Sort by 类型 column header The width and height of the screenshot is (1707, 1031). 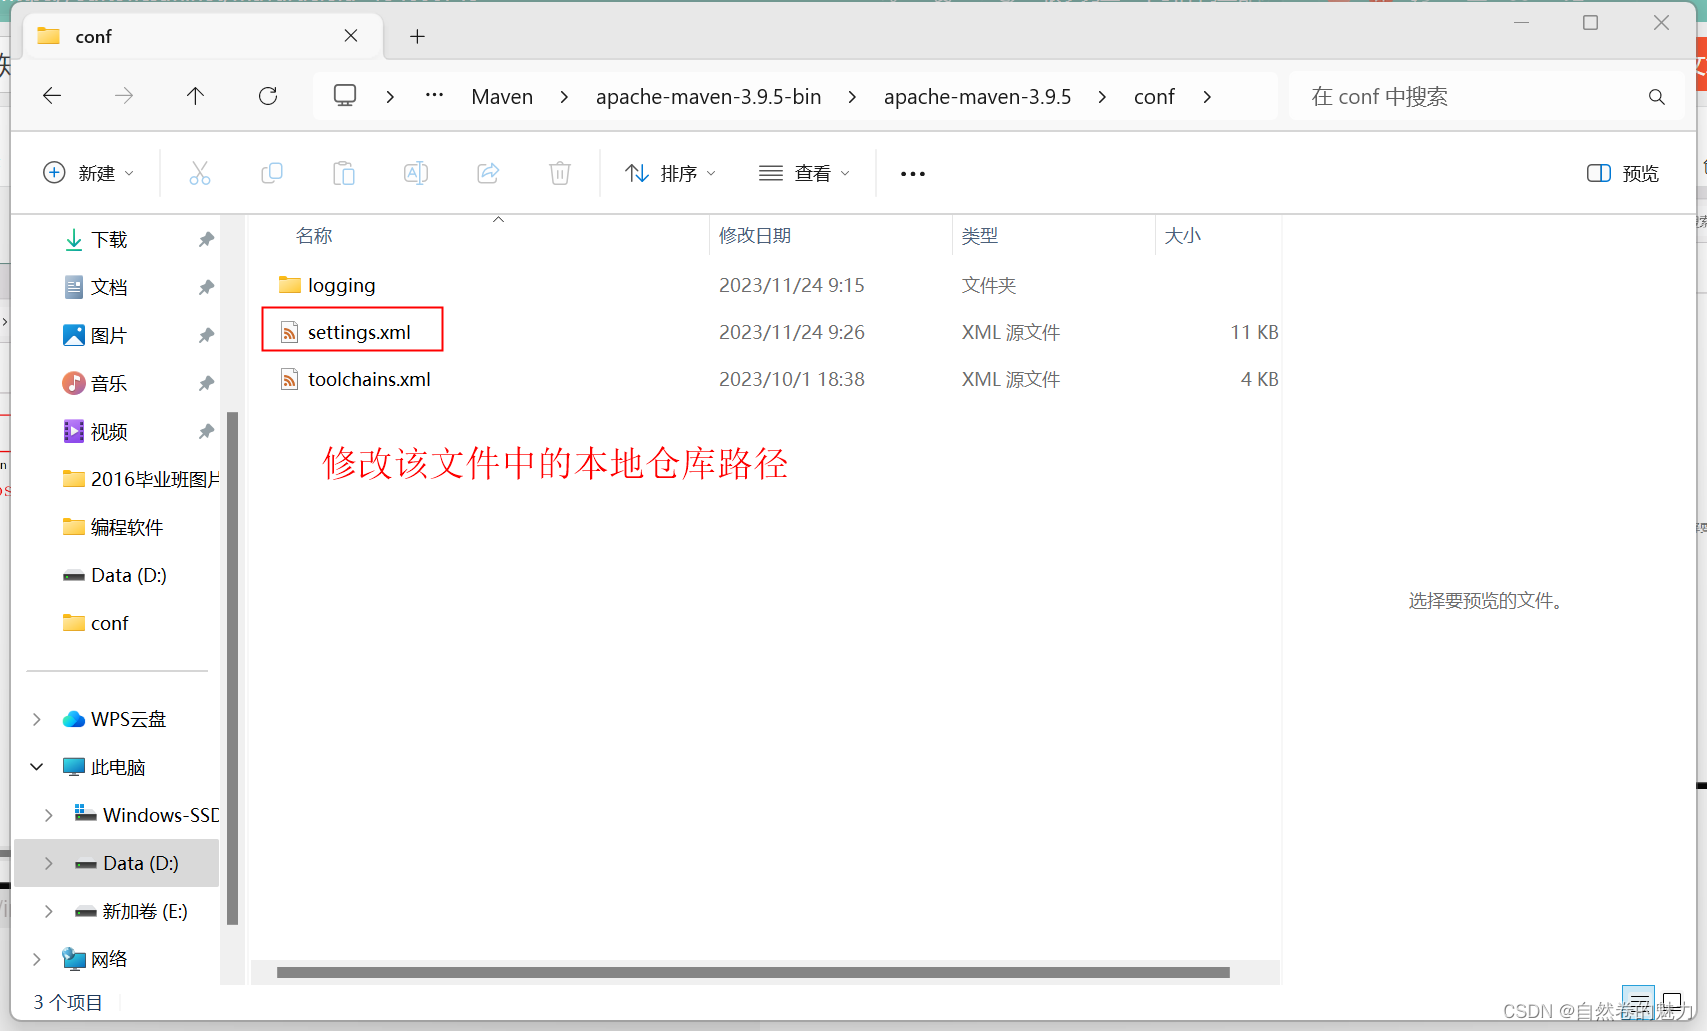[980, 236]
